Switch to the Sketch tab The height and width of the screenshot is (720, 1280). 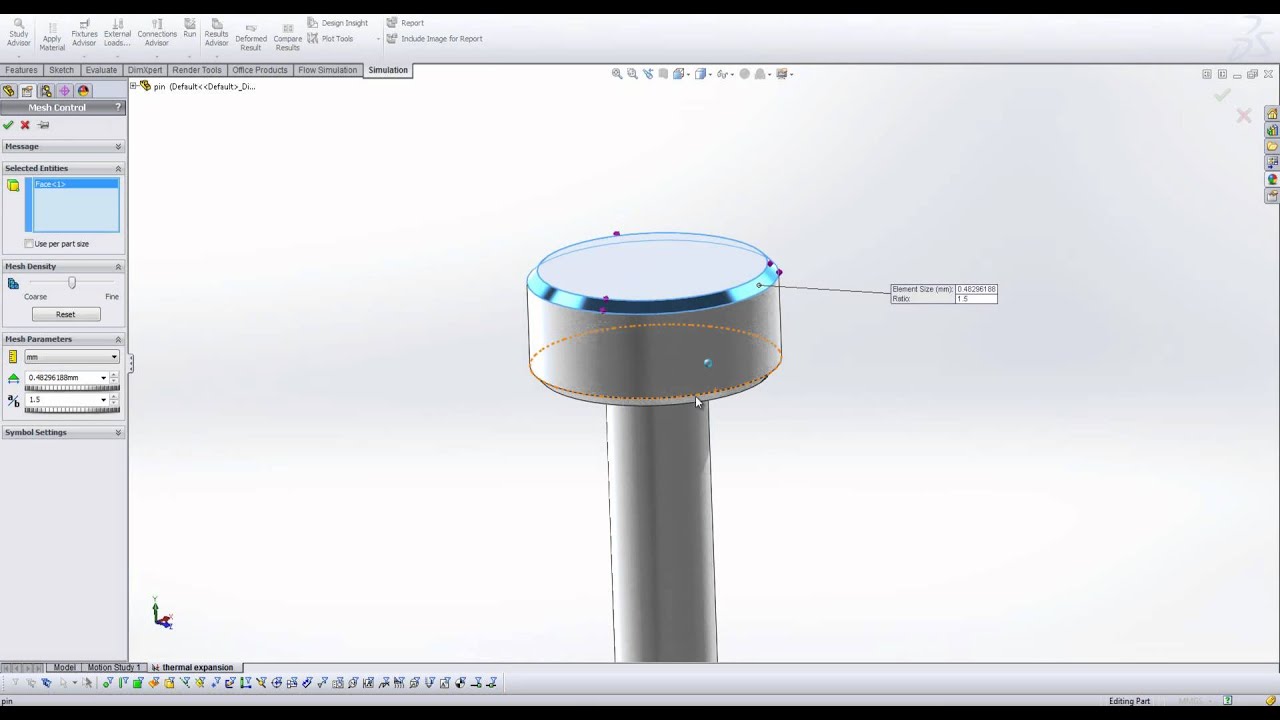[61, 70]
